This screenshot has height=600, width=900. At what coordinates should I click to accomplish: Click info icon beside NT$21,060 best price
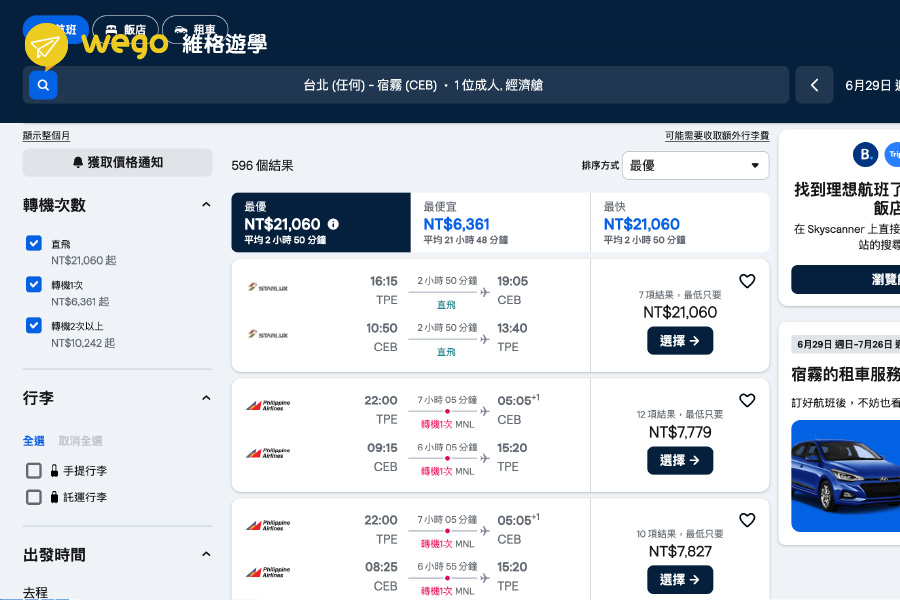coord(333,224)
